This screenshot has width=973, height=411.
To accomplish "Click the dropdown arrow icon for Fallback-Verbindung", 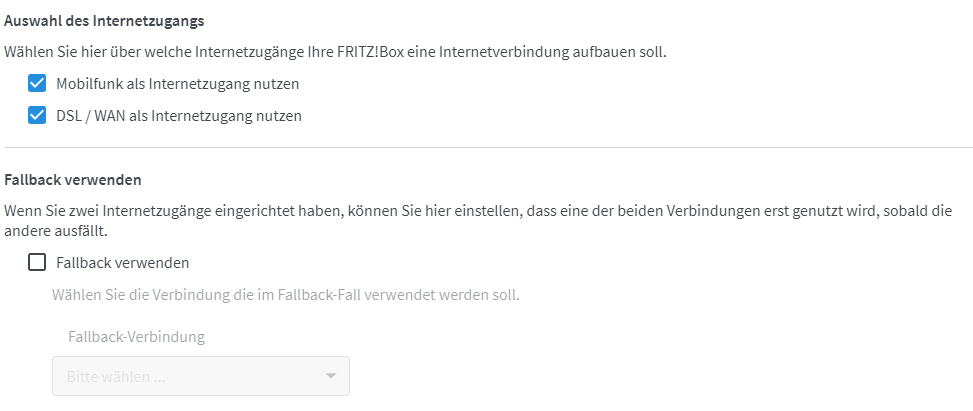I will (x=331, y=376).
